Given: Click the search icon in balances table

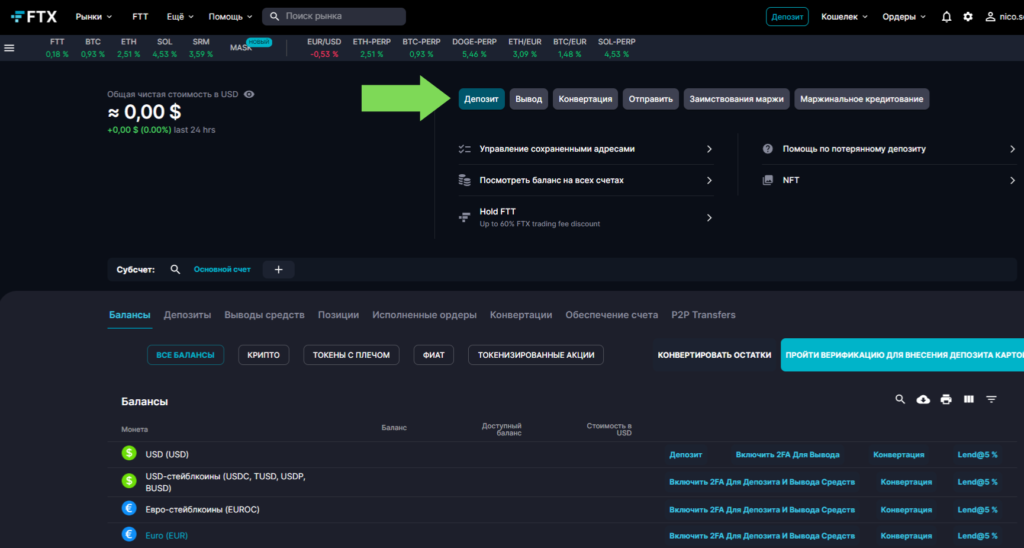Looking at the screenshot, I should [900, 399].
